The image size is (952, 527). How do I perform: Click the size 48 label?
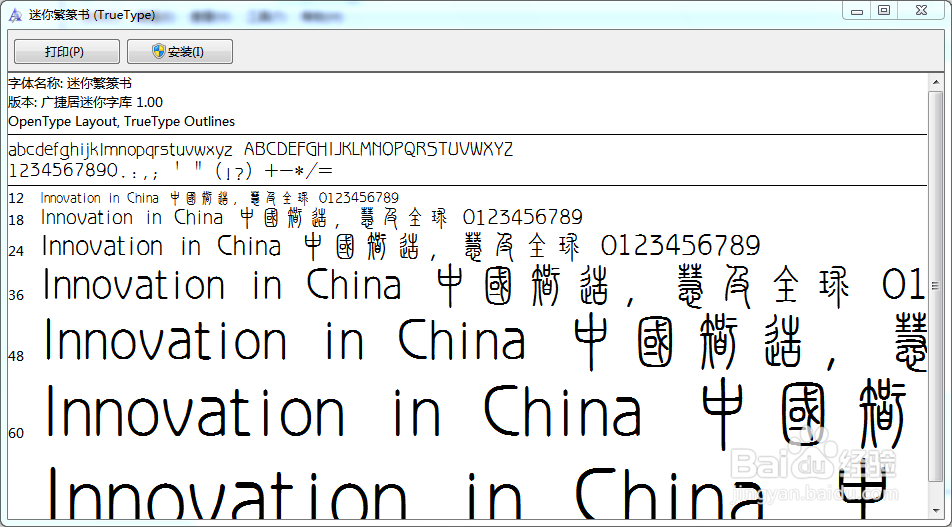16,356
